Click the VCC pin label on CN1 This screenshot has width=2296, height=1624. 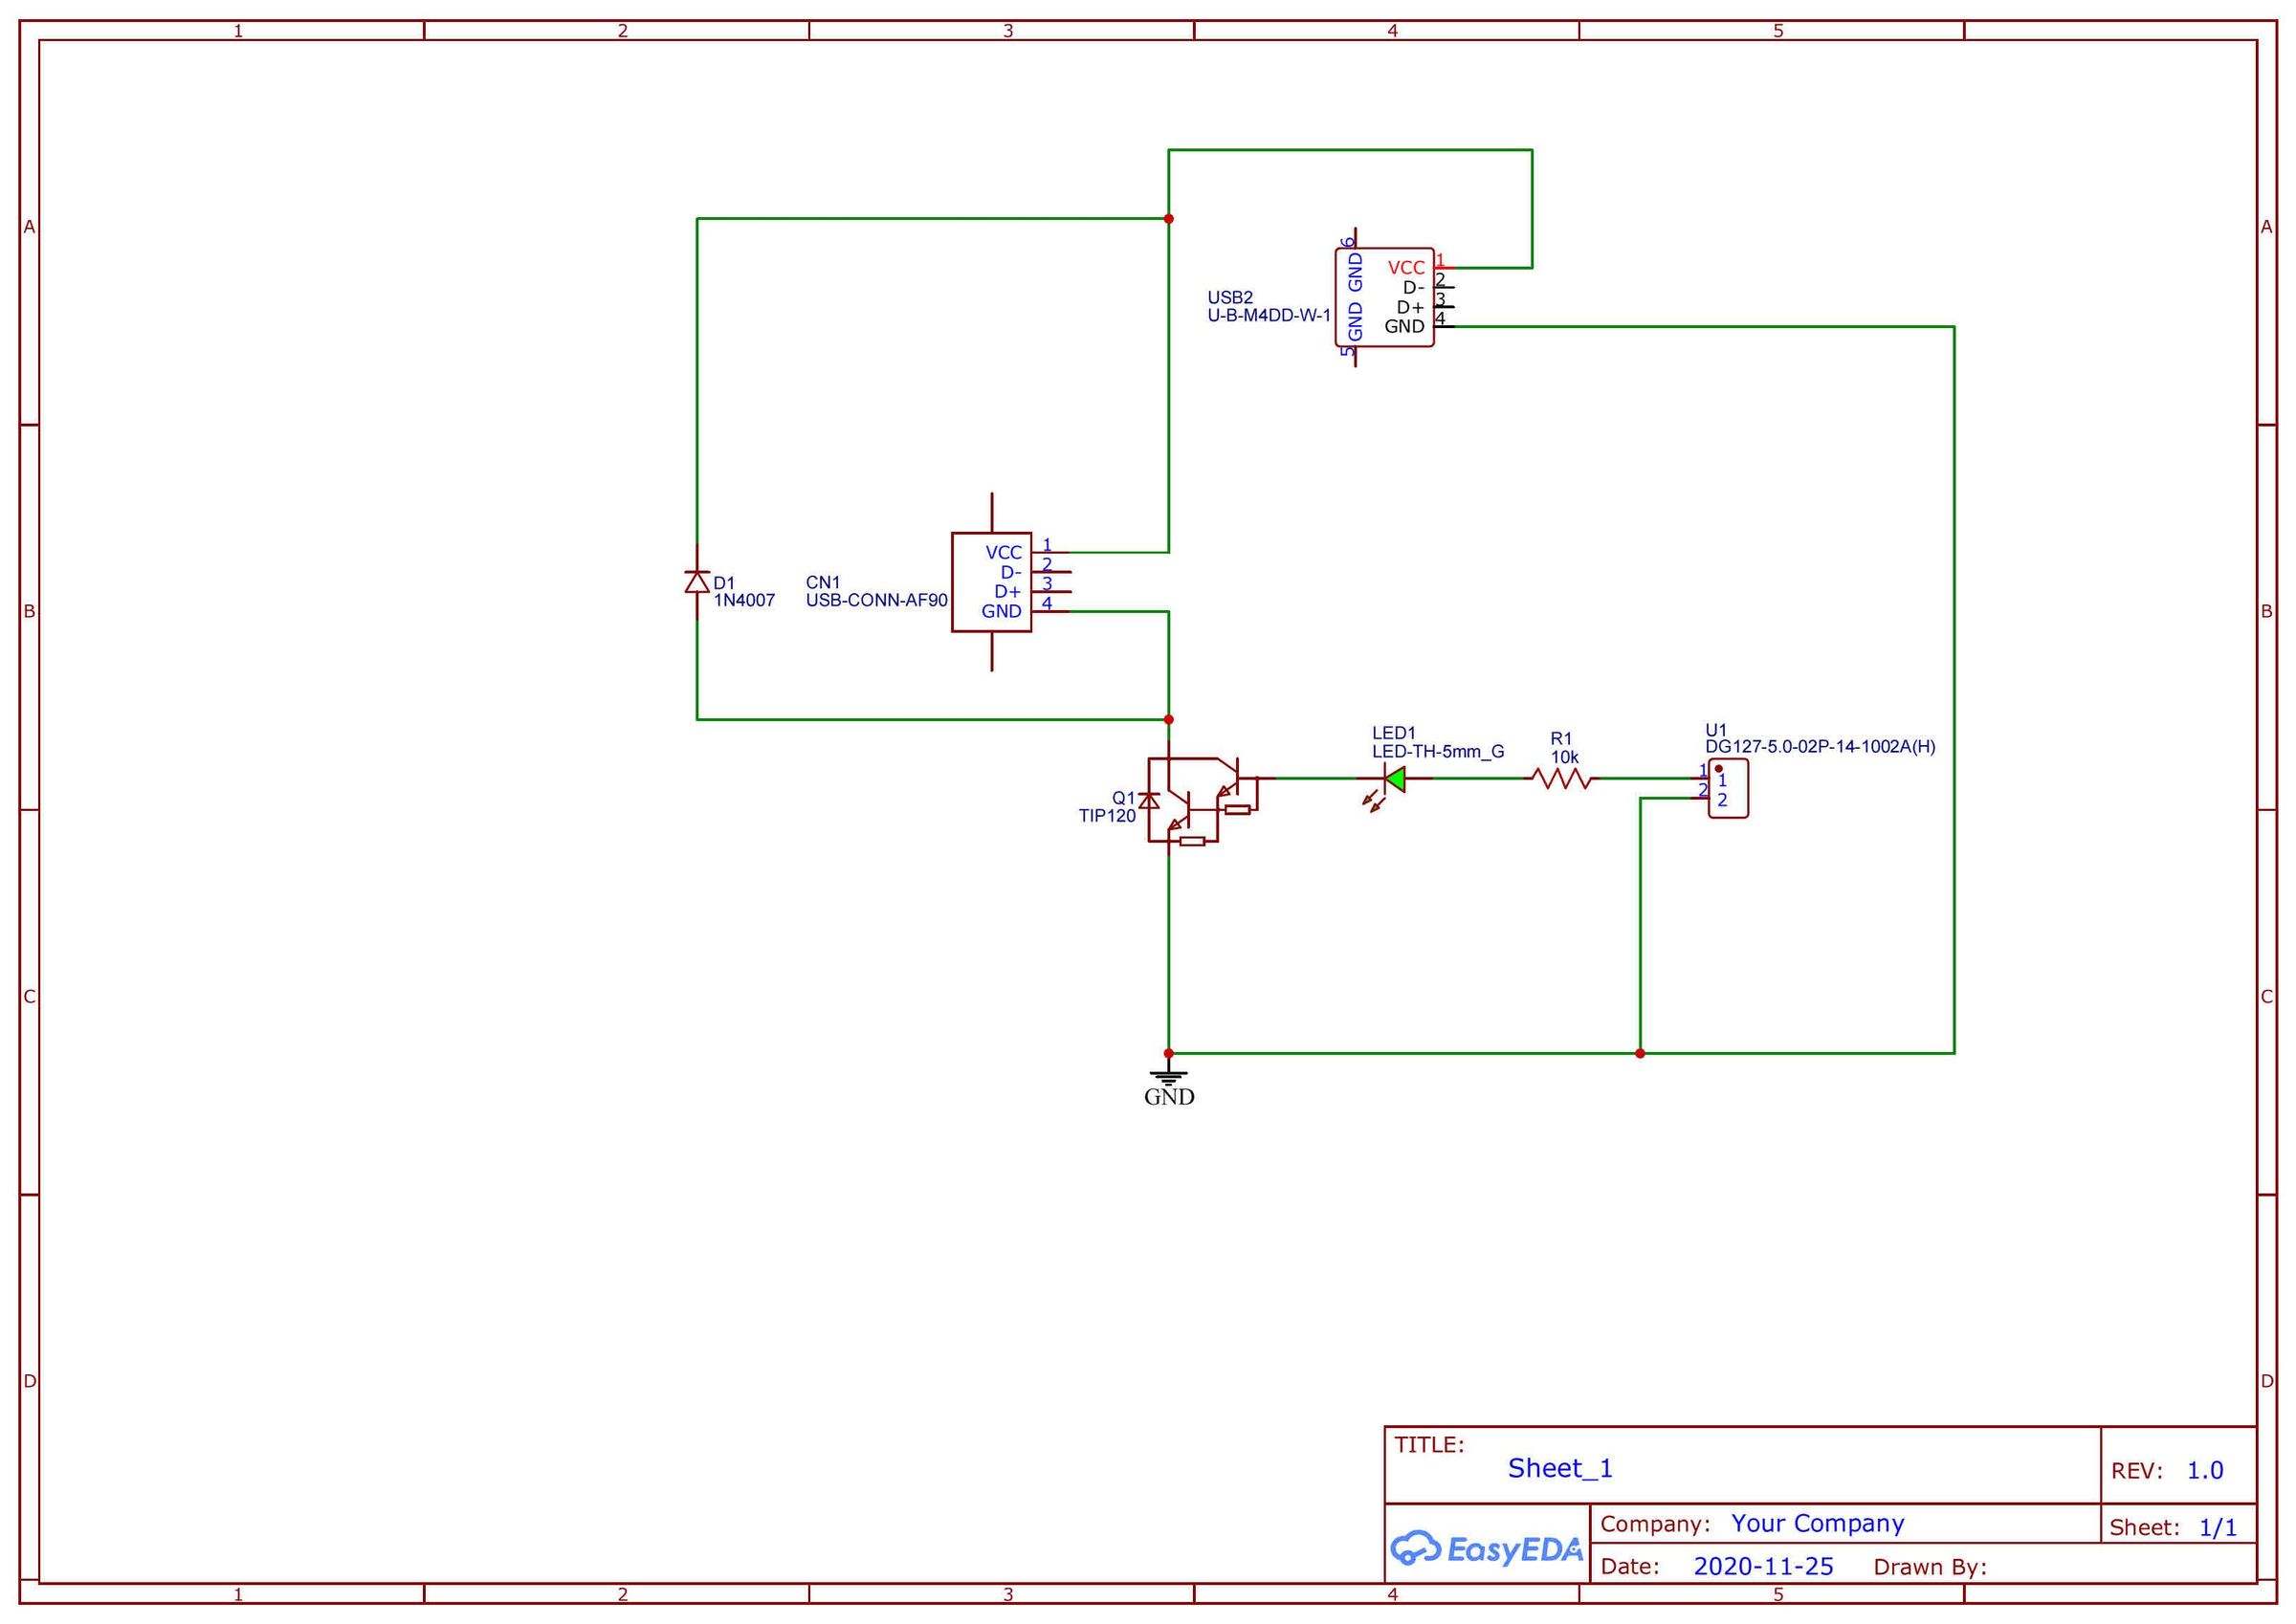pyautogui.click(x=1003, y=551)
